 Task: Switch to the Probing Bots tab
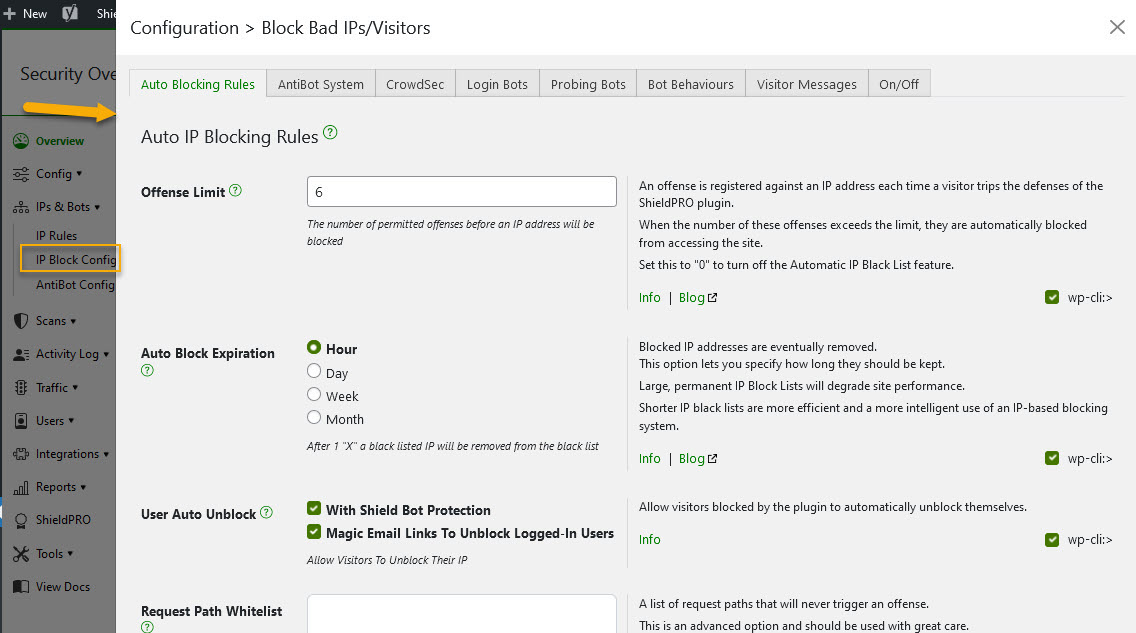[588, 84]
